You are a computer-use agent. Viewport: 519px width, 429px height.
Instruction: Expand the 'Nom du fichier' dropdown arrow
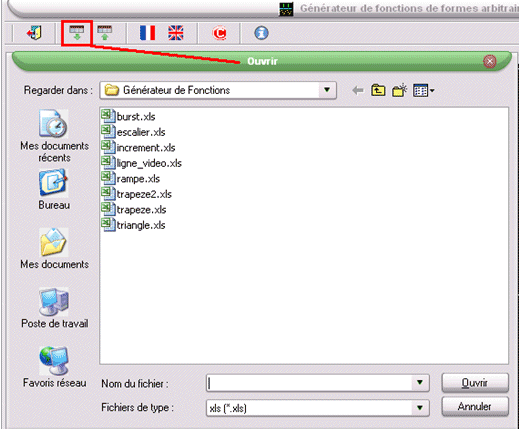(420, 383)
